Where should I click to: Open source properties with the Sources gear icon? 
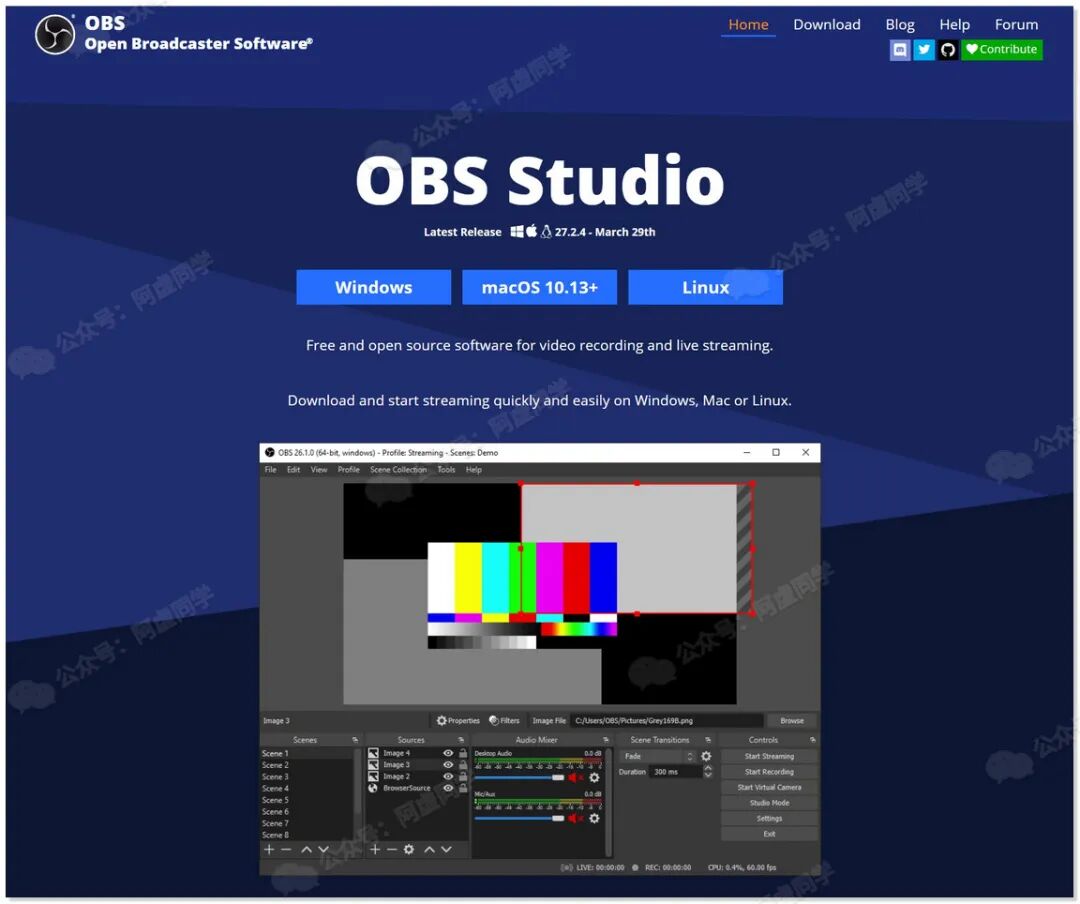409,850
